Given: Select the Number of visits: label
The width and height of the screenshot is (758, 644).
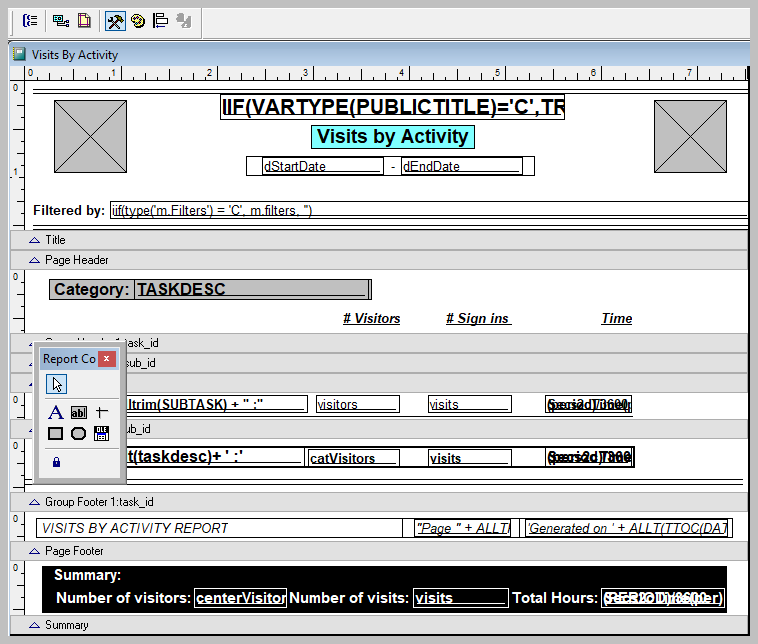Looking at the screenshot, I should point(349,598).
